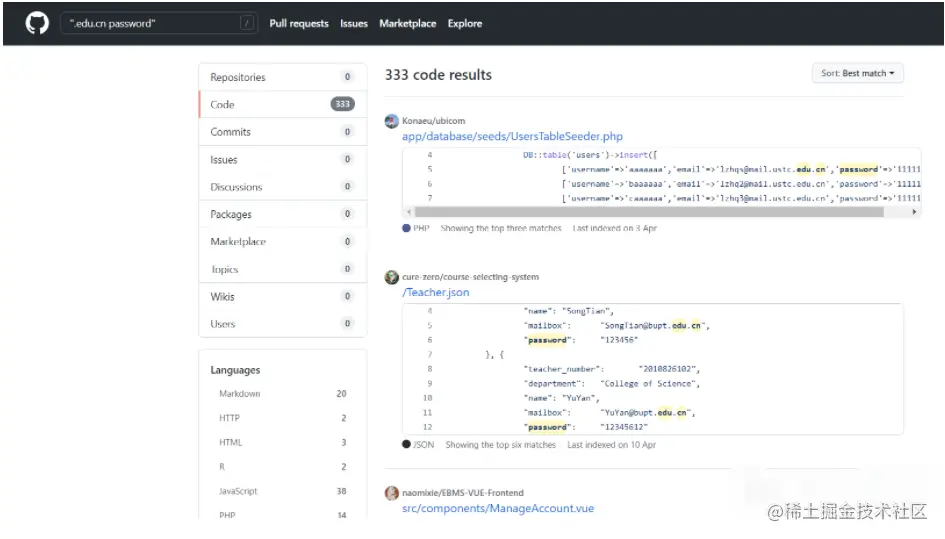Click the "SongTian@bupt.edu.cn" mailbox value
The image size is (945, 539).
[x=653, y=326]
